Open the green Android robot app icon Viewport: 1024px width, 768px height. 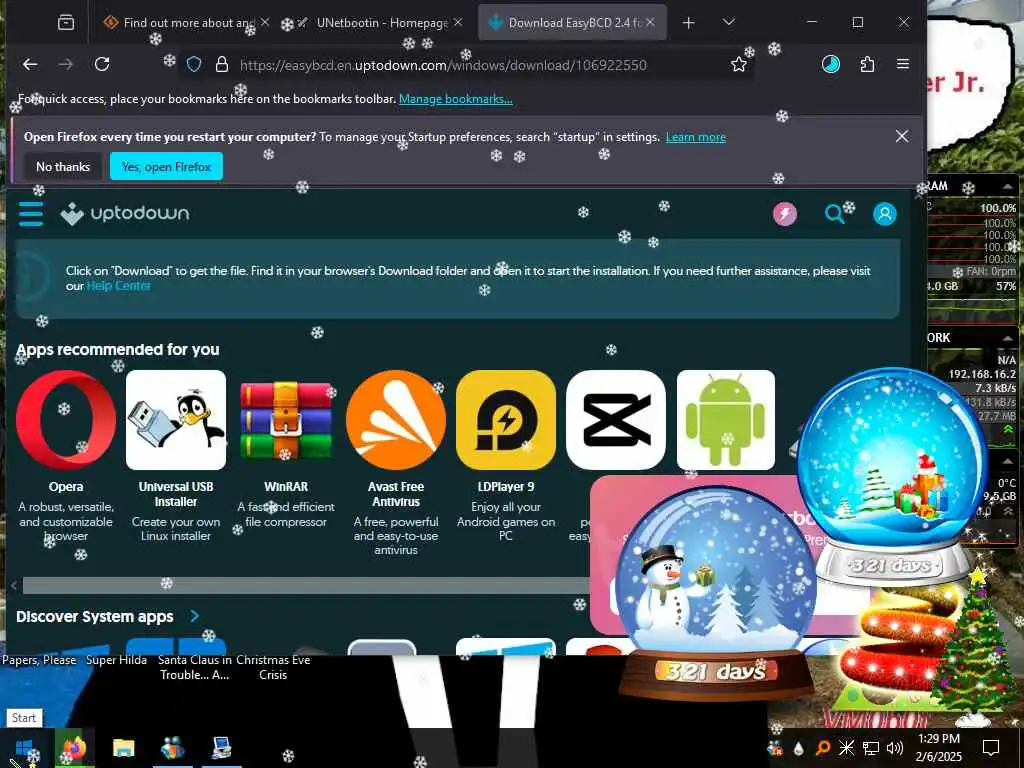[726, 420]
